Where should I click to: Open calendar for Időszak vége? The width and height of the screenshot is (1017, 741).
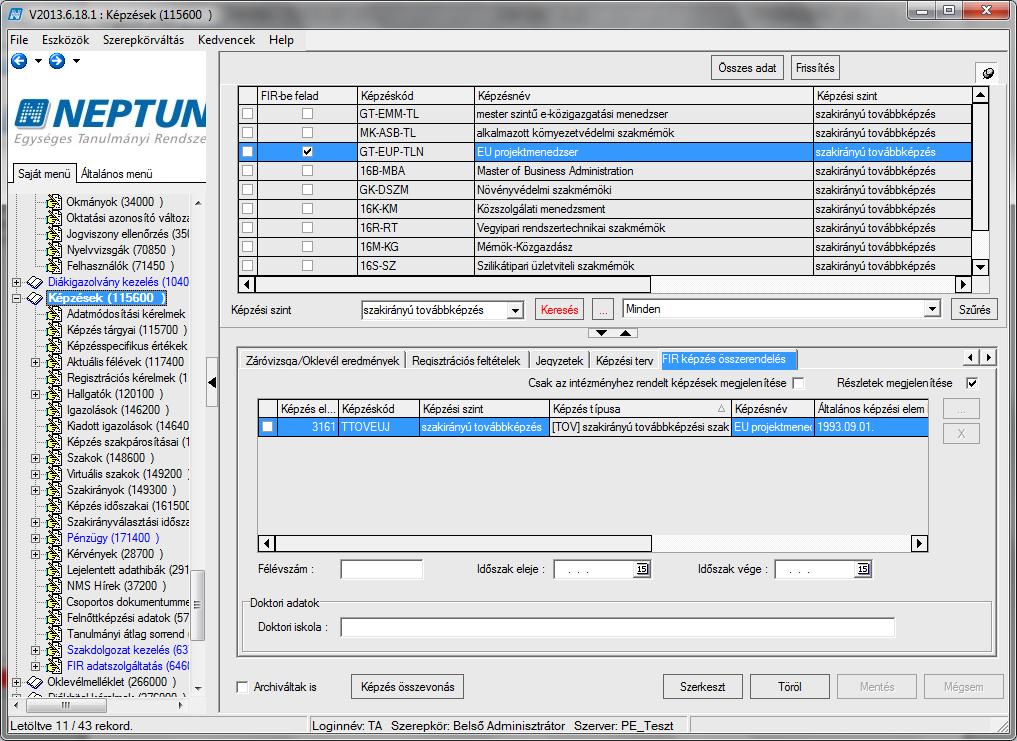click(x=862, y=569)
